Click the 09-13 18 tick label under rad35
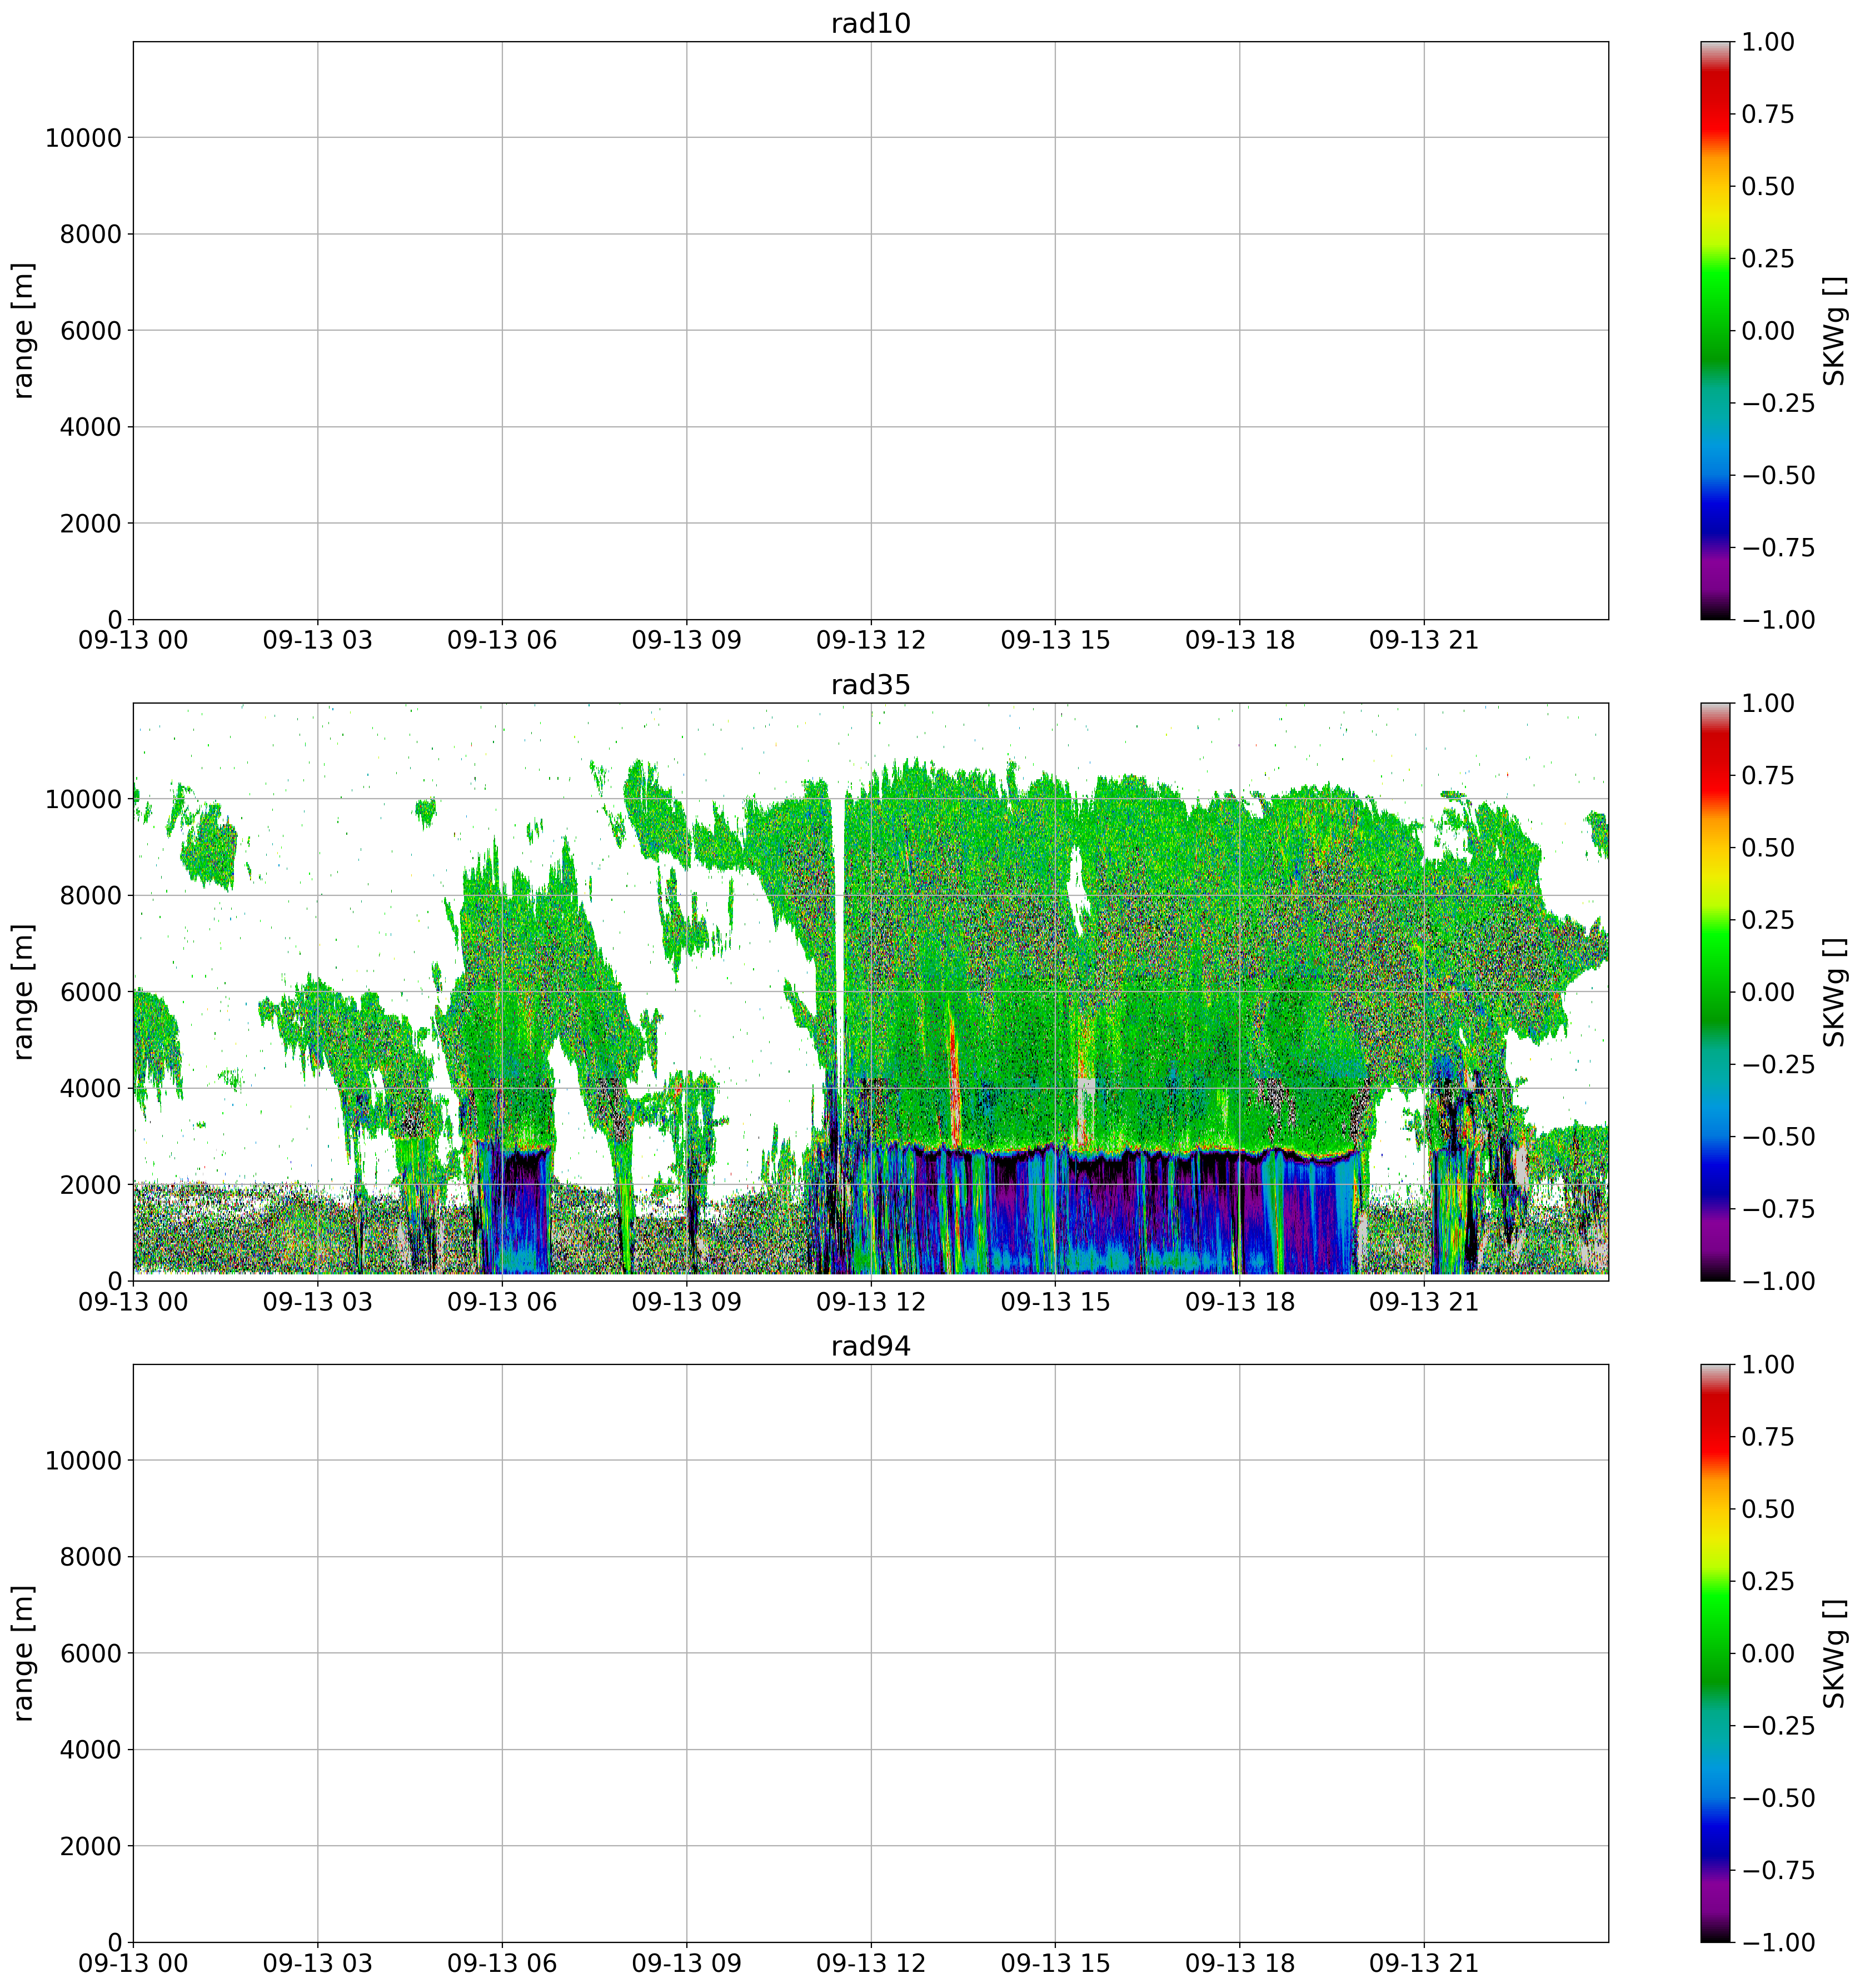Viewport: 1860px width, 1988px height. (1239, 1302)
